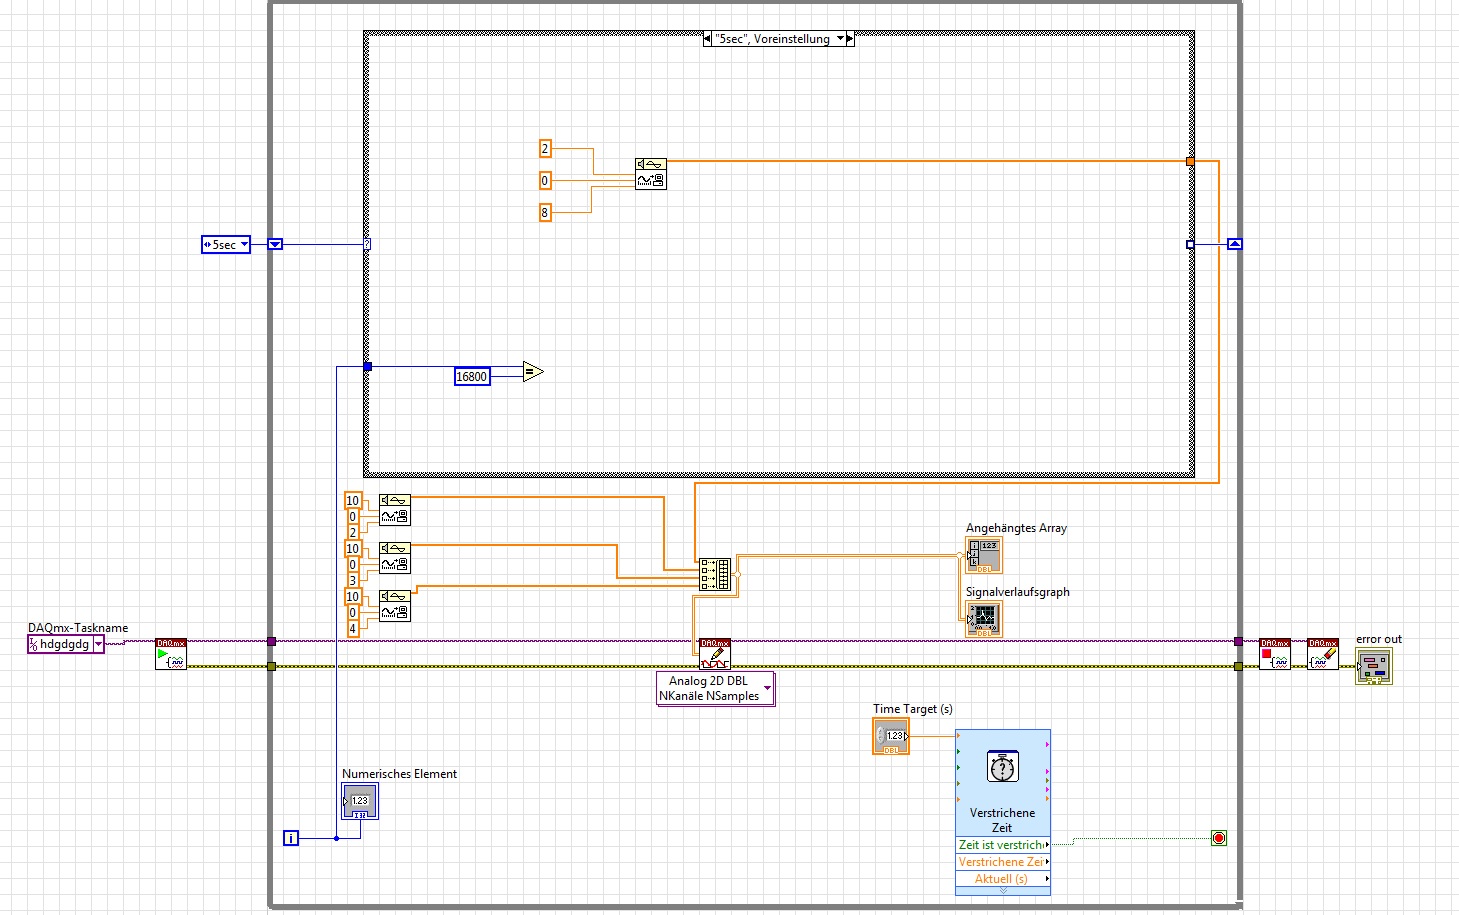Expand the Verstrichene Zeit node bottom chevron
Screen dimensions: 1459x915
point(1003,890)
